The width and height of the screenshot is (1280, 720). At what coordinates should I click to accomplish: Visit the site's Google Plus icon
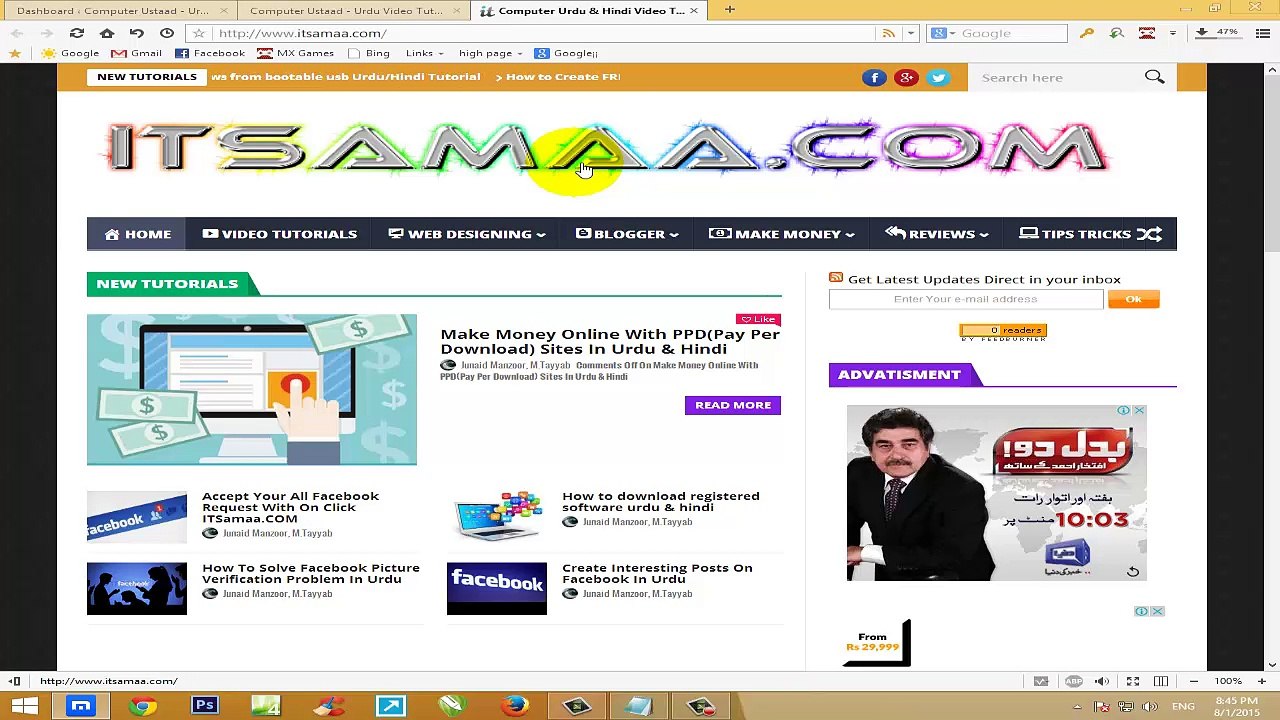click(x=906, y=77)
